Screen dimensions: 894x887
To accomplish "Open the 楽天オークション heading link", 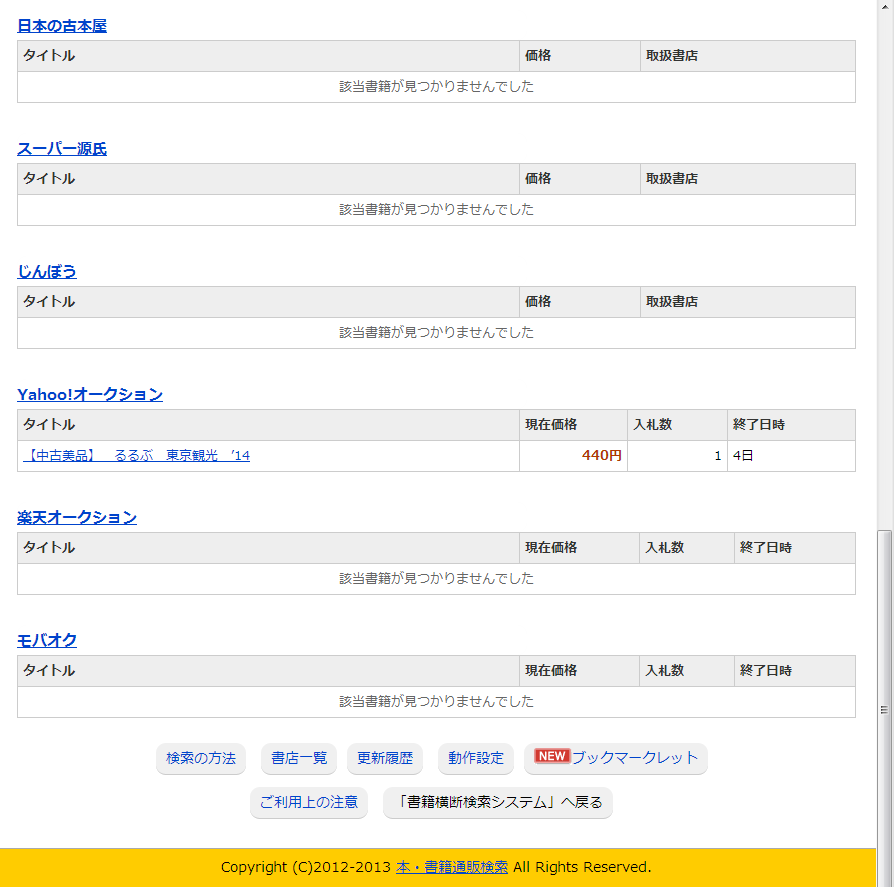I will [77, 518].
